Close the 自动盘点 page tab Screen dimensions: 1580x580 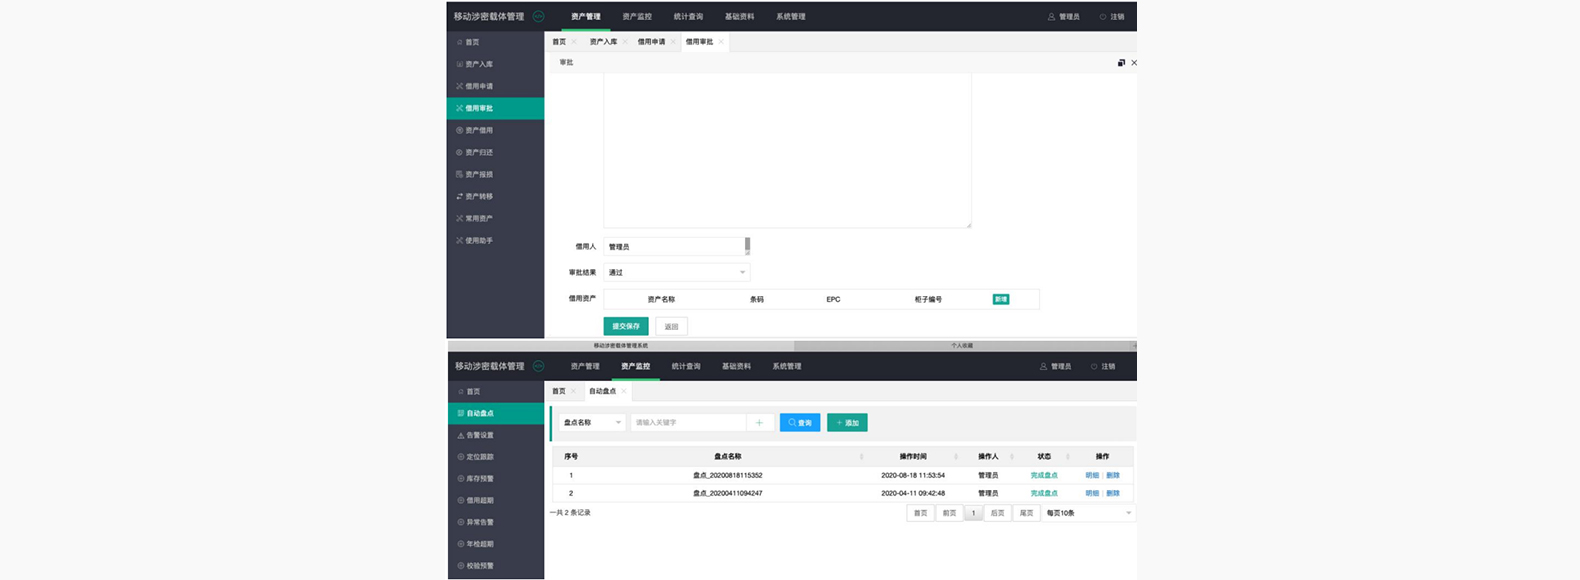point(624,391)
